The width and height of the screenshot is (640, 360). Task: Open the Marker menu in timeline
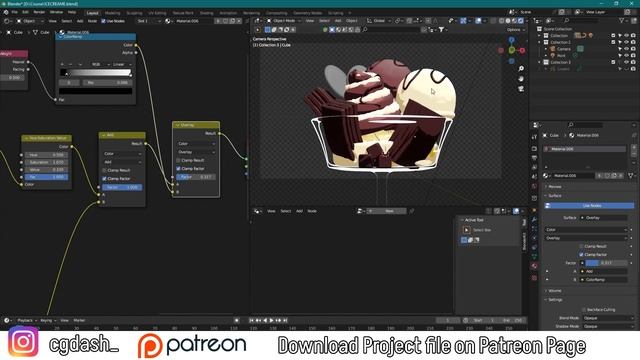(x=79, y=320)
